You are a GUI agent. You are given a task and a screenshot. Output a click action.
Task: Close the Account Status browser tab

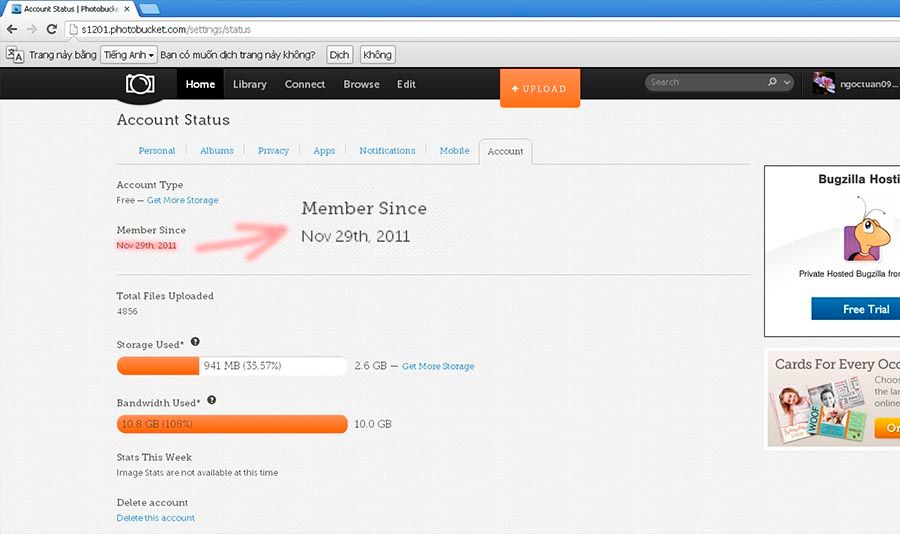(127, 9)
